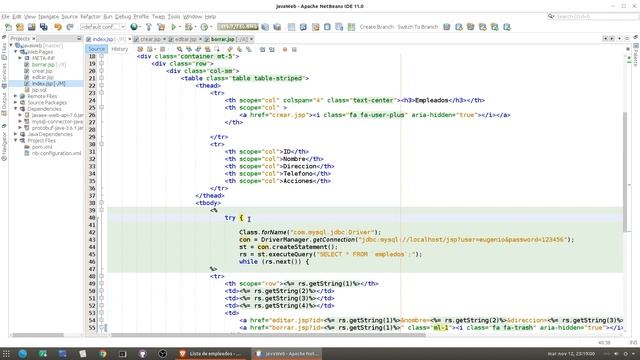The image size is (640, 360).
Task: Click the New File toolbar icon
Action: tap(8, 27)
